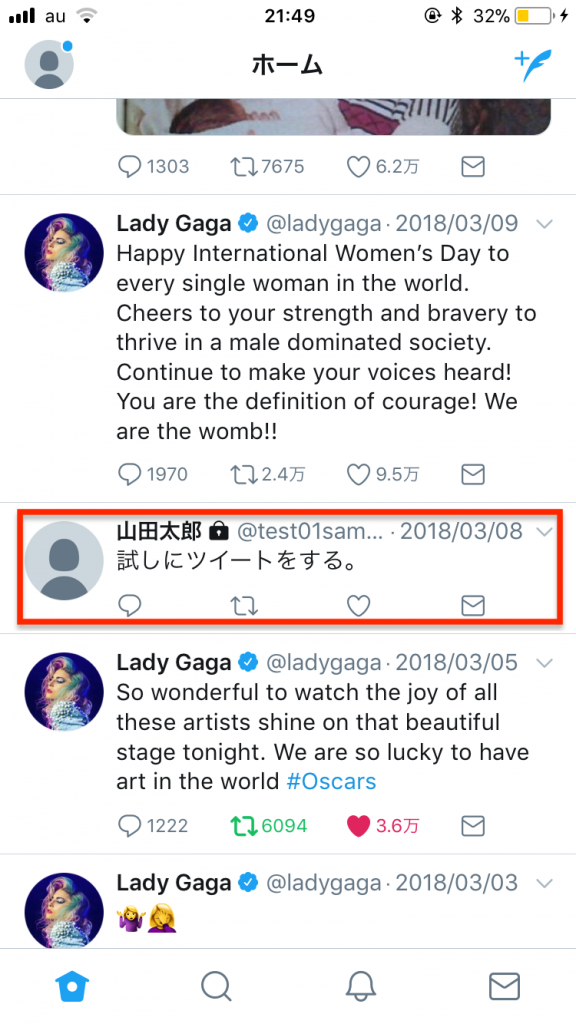Switch to the Notifications bell tab

[x=360, y=986]
